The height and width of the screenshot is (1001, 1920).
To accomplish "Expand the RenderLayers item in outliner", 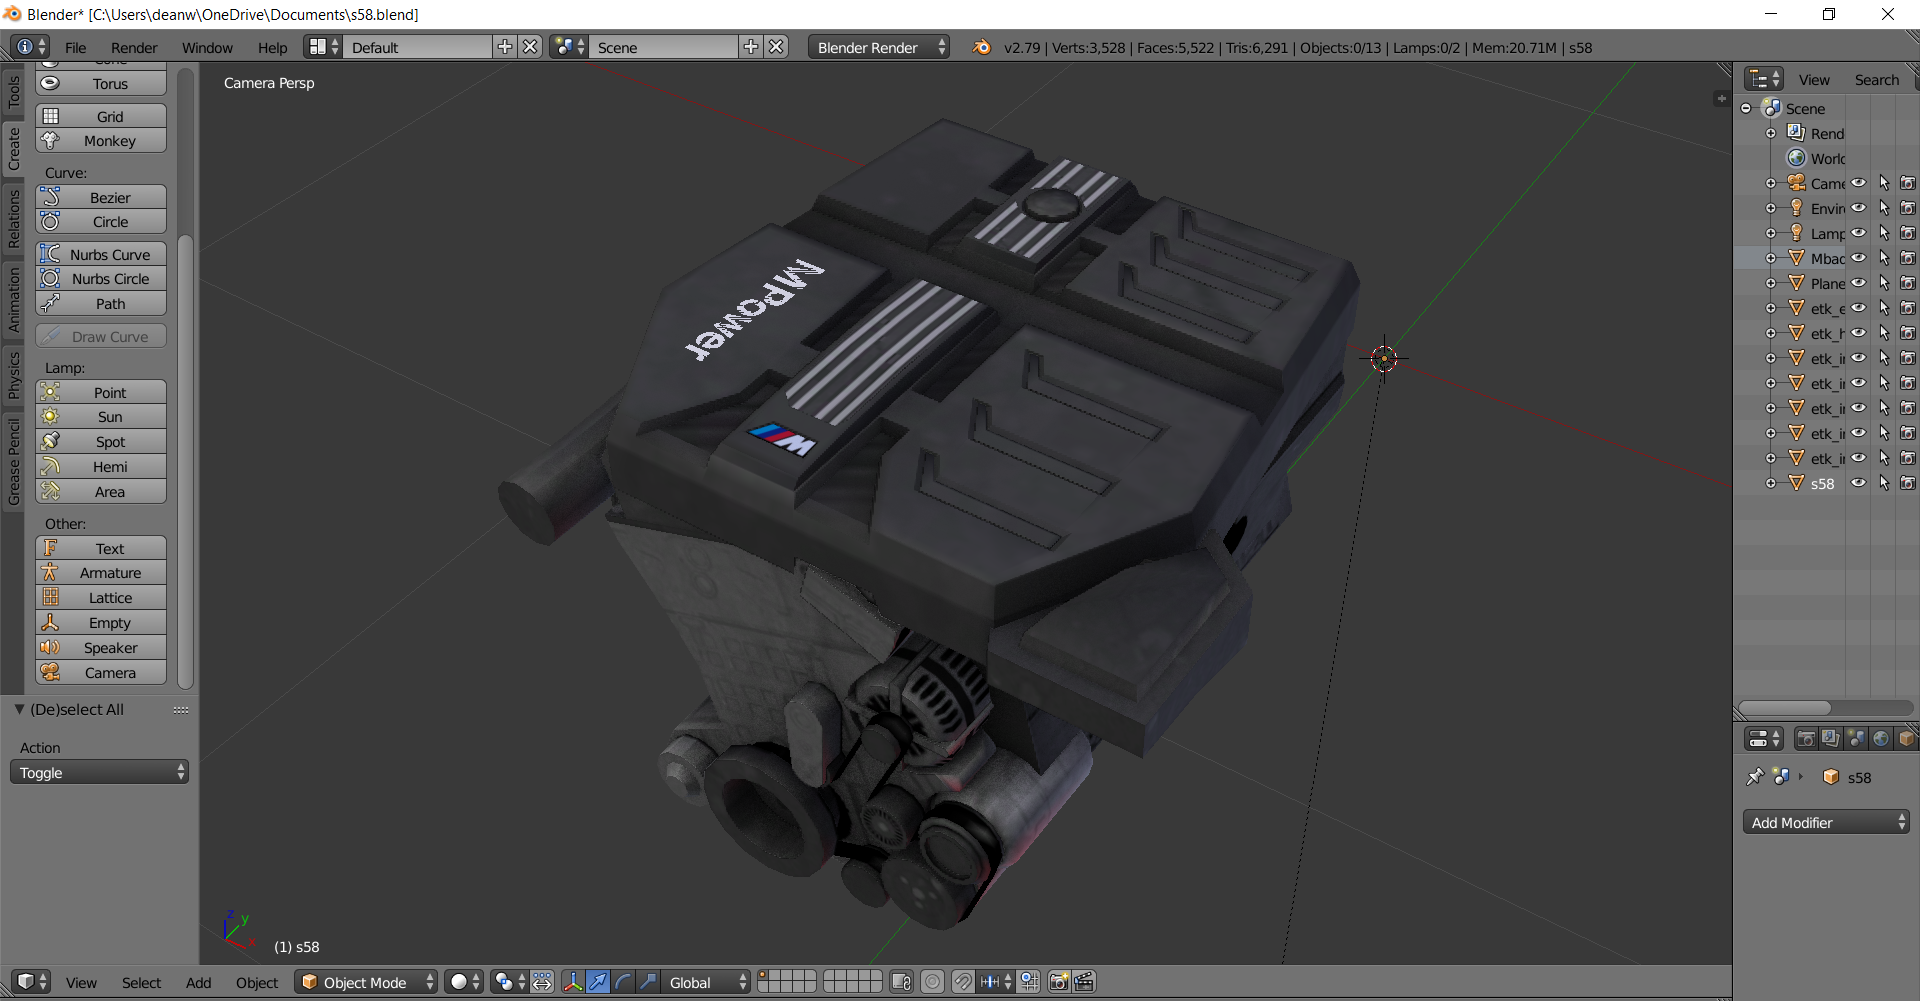I will [x=1771, y=133].
